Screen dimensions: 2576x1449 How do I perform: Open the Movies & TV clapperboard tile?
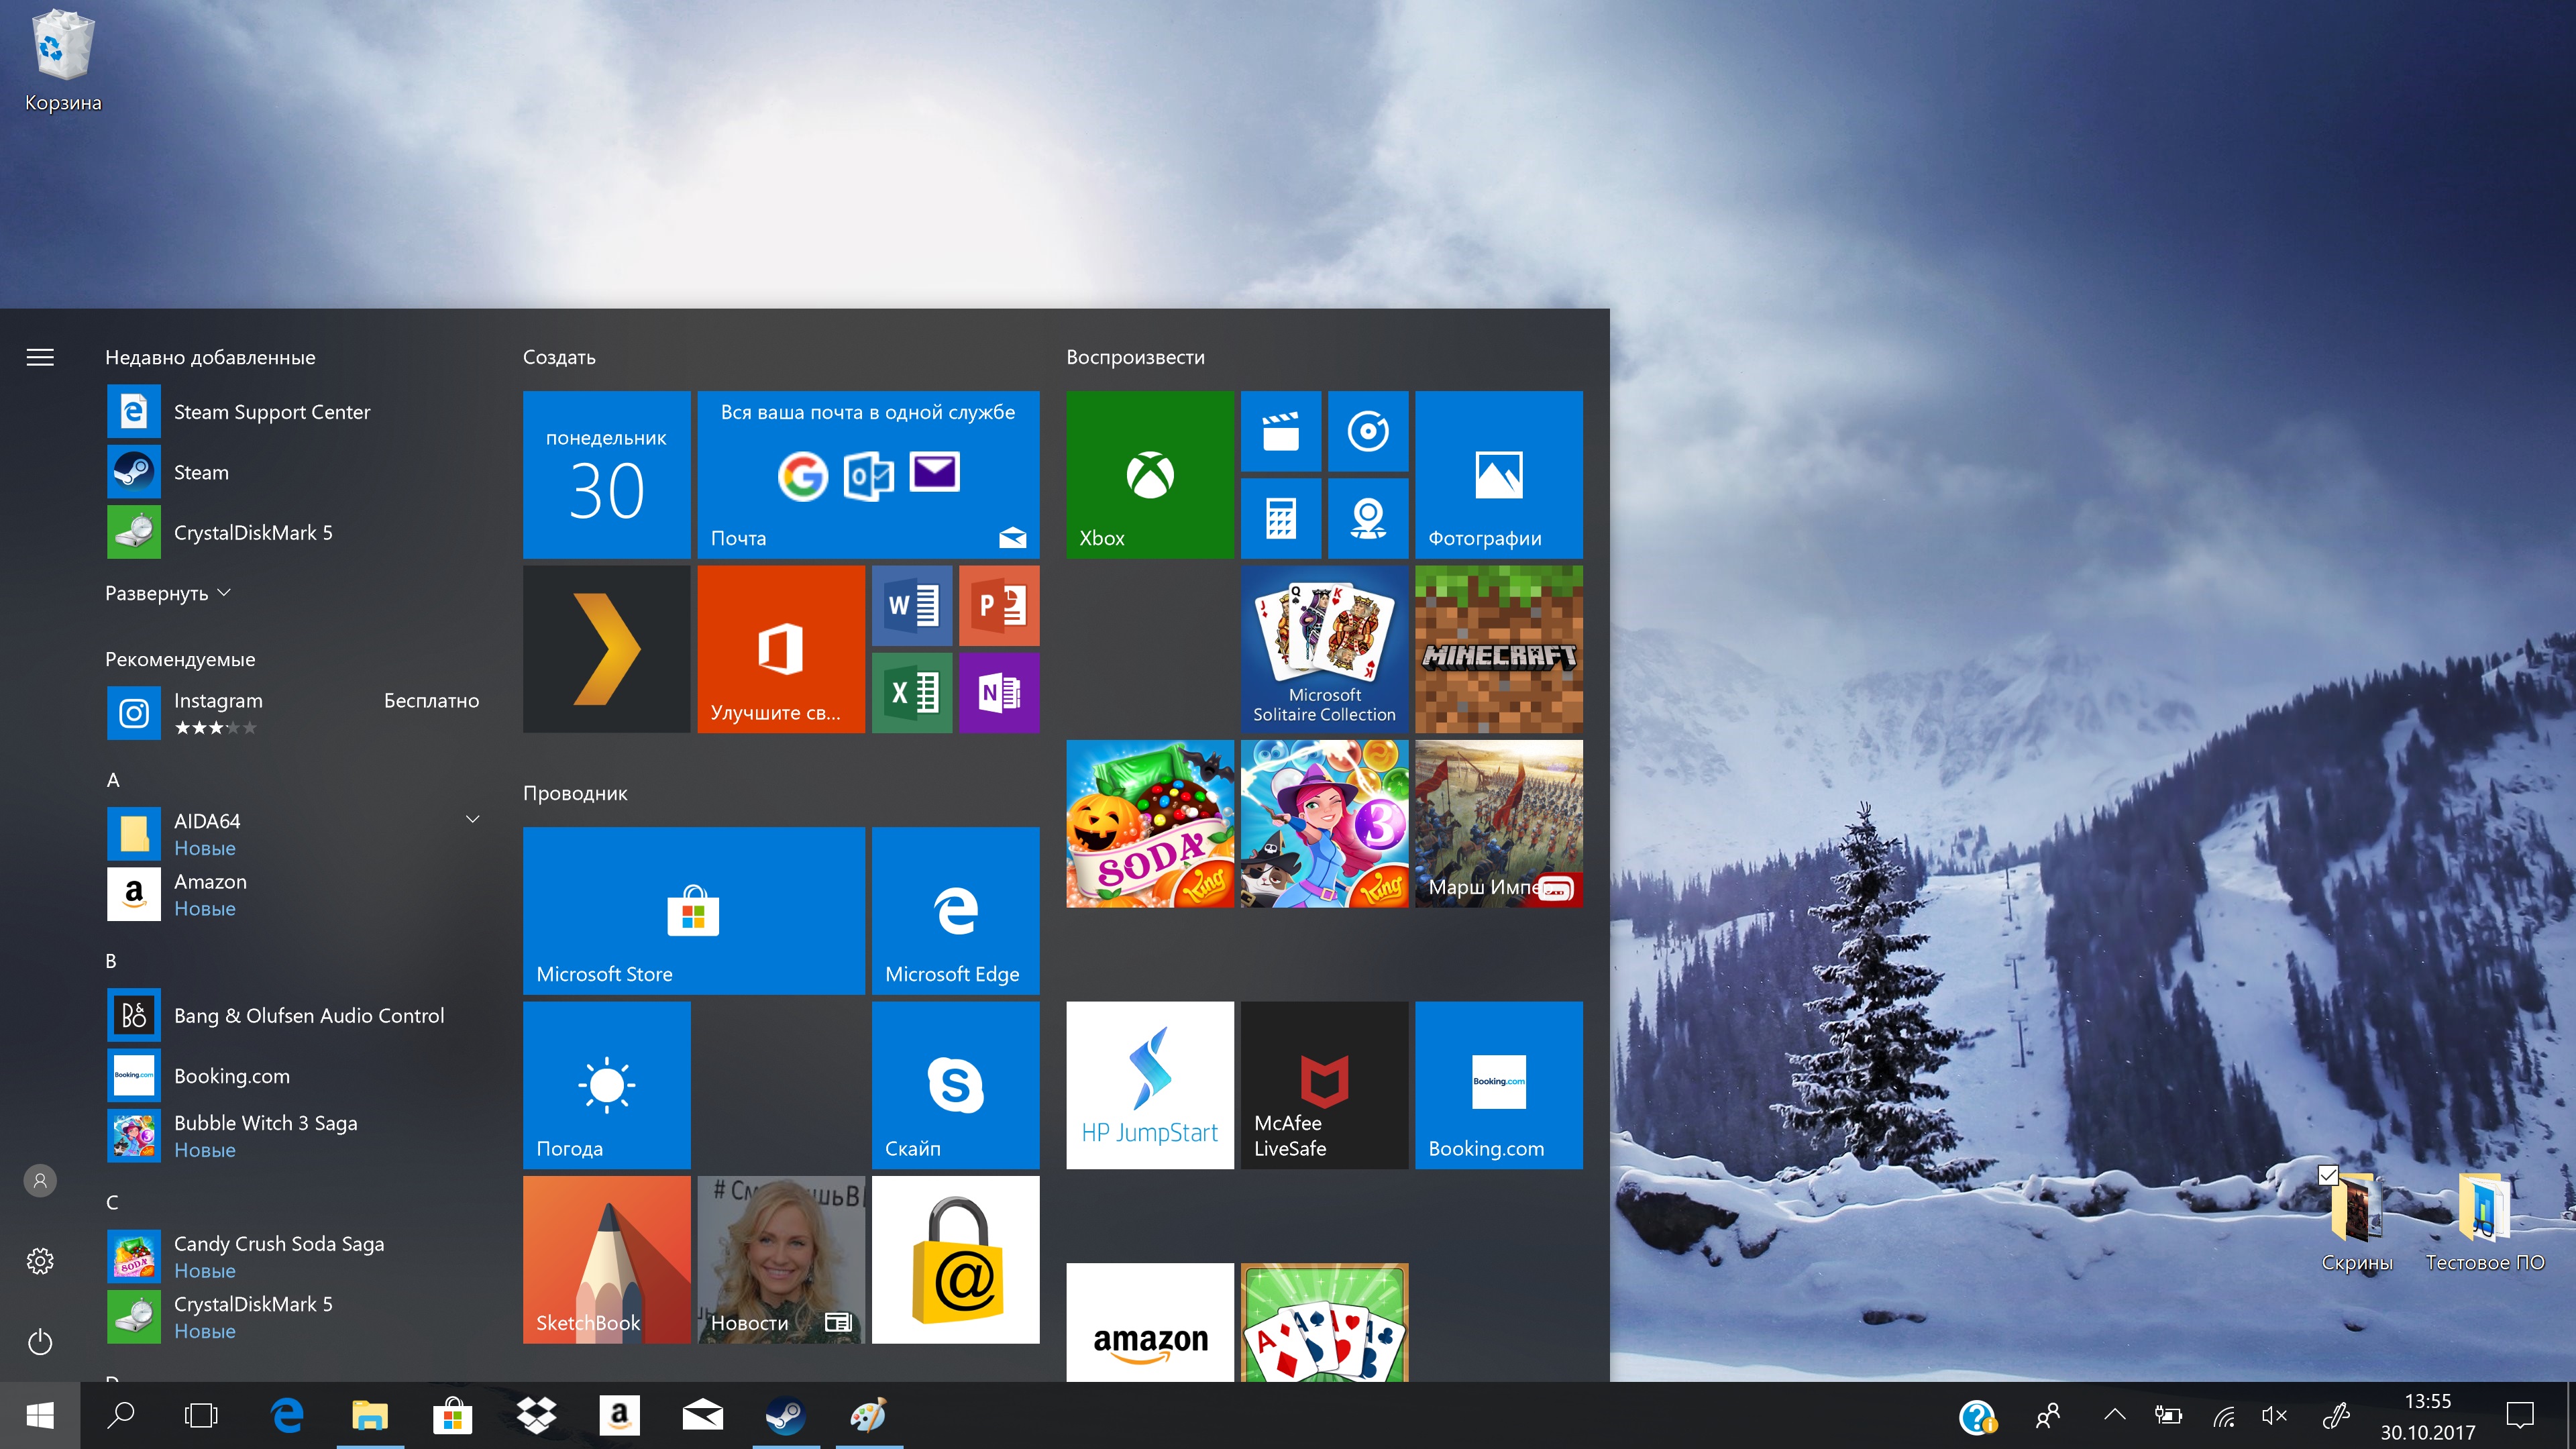(x=1280, y=431)
